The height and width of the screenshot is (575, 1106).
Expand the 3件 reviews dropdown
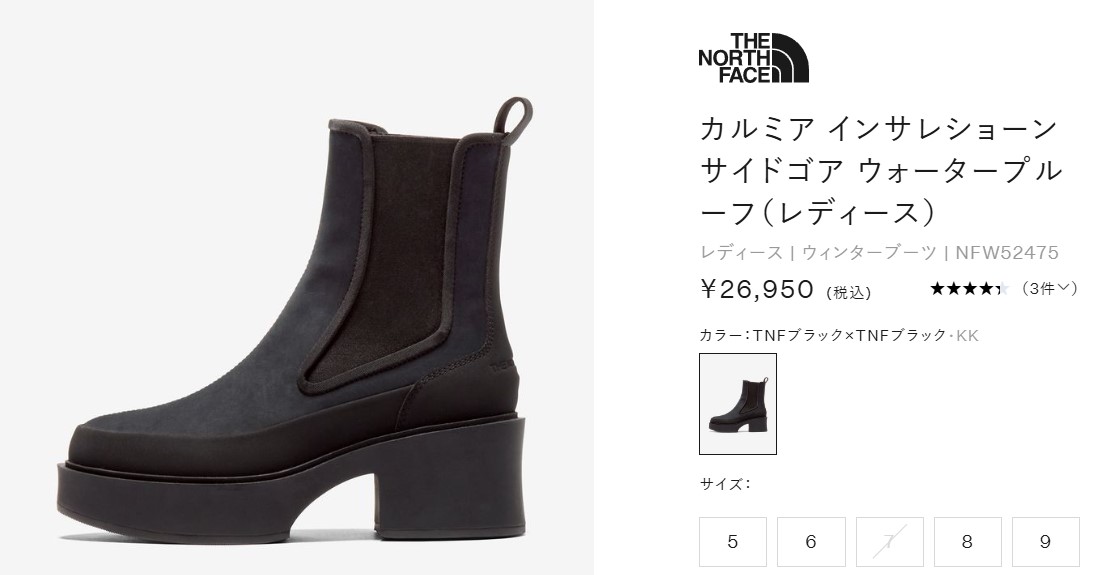[x=1050, y=289]
